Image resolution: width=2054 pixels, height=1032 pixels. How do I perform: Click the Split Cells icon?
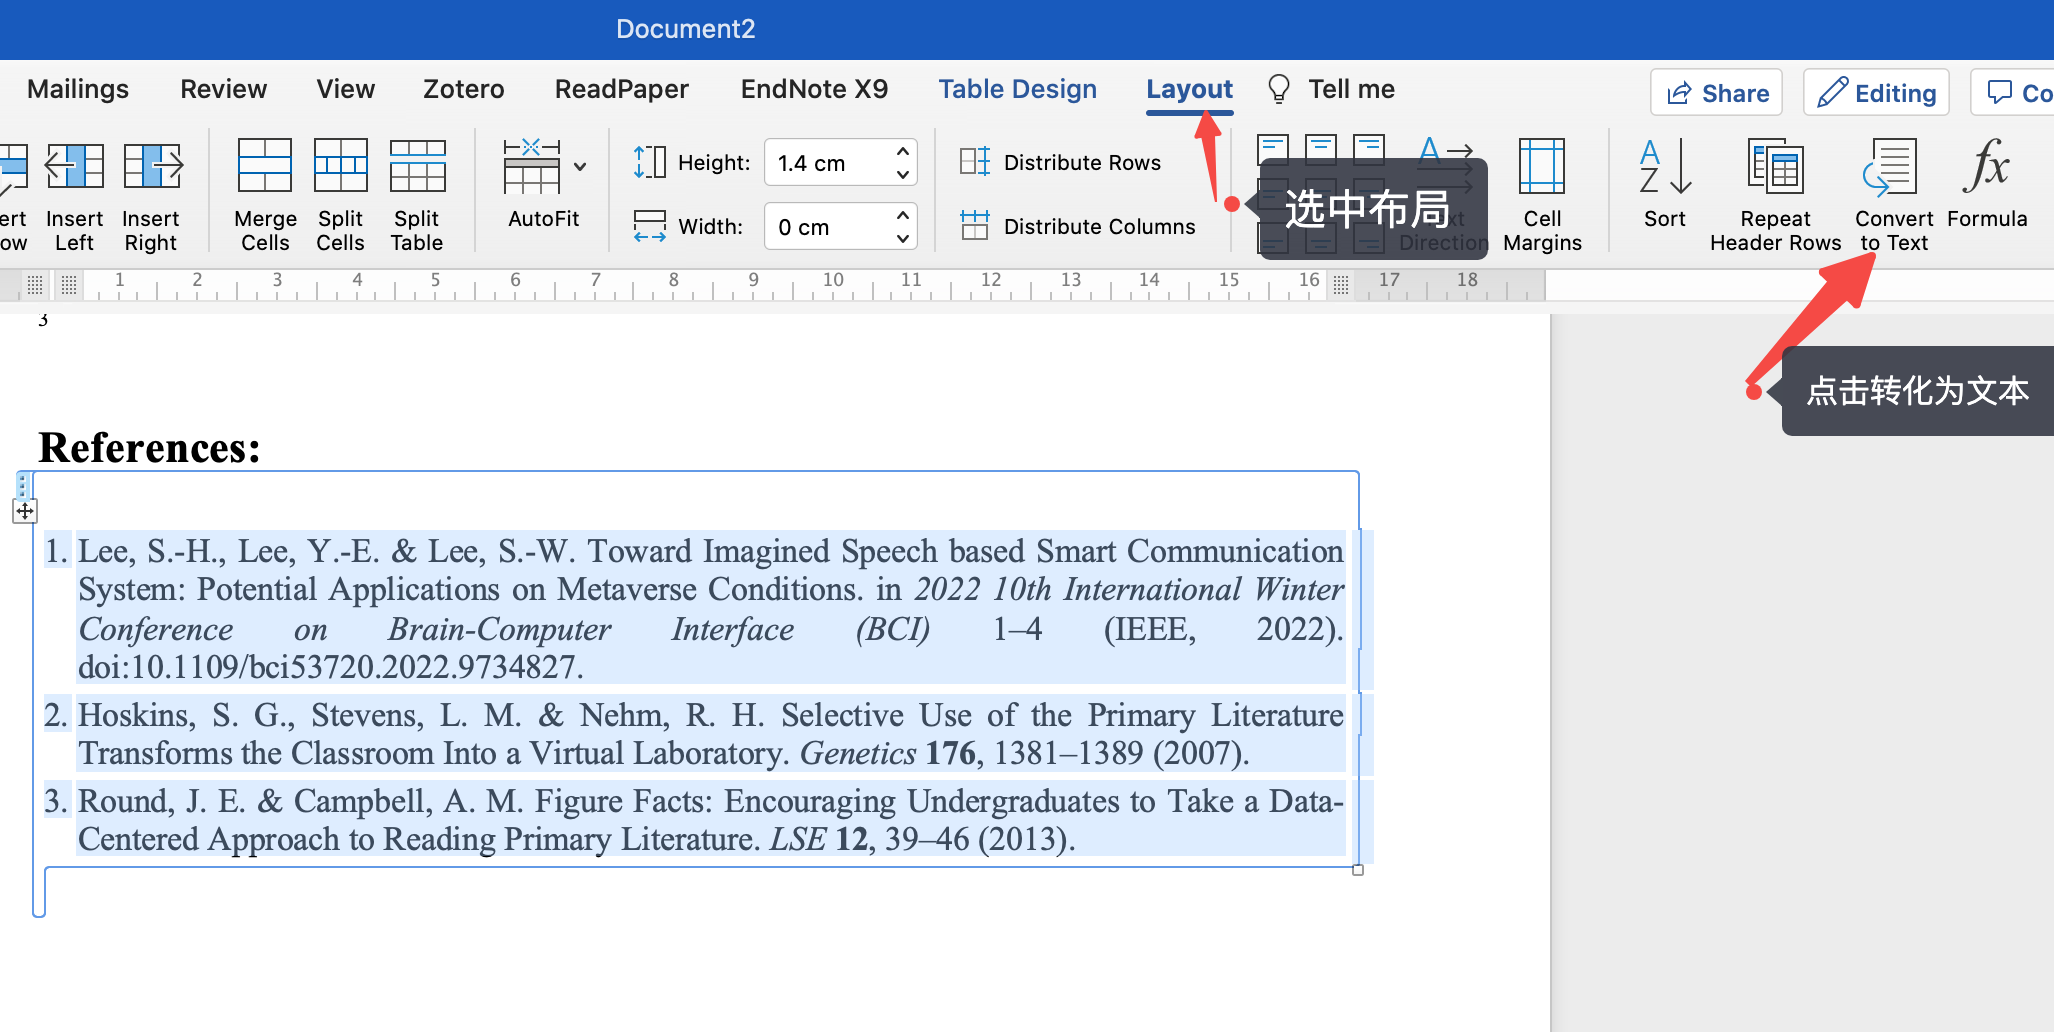tap(341, 166)
